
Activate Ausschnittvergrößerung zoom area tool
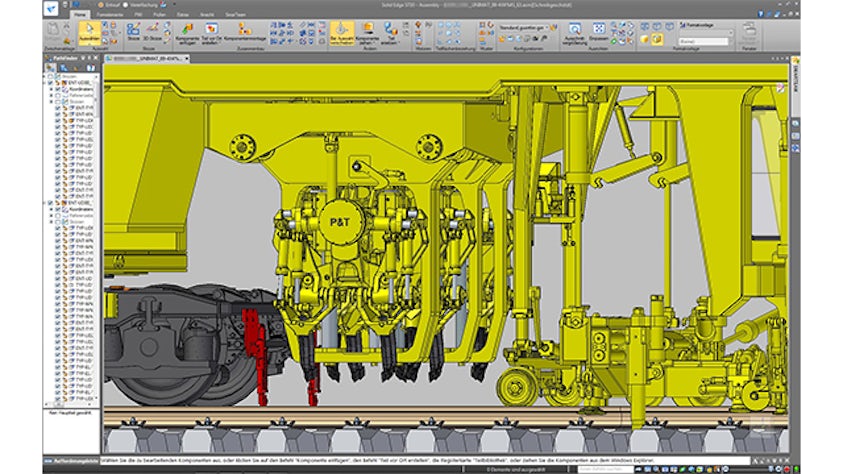[x=575, y=33]
